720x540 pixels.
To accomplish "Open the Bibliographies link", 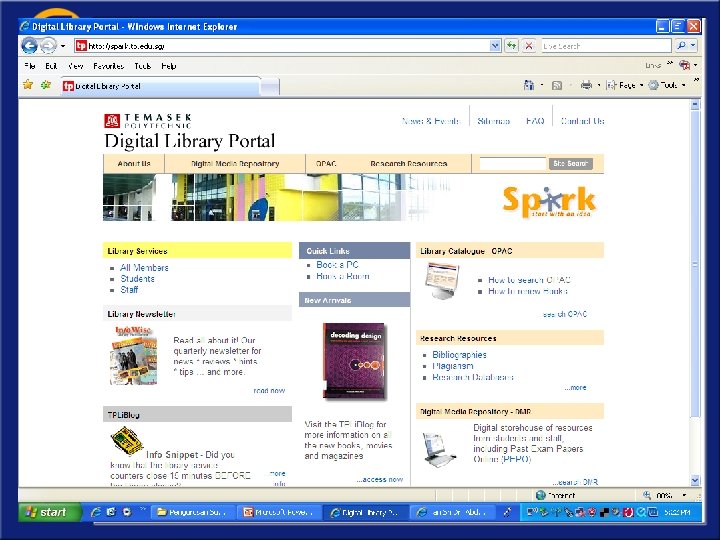I will (459, 355).
